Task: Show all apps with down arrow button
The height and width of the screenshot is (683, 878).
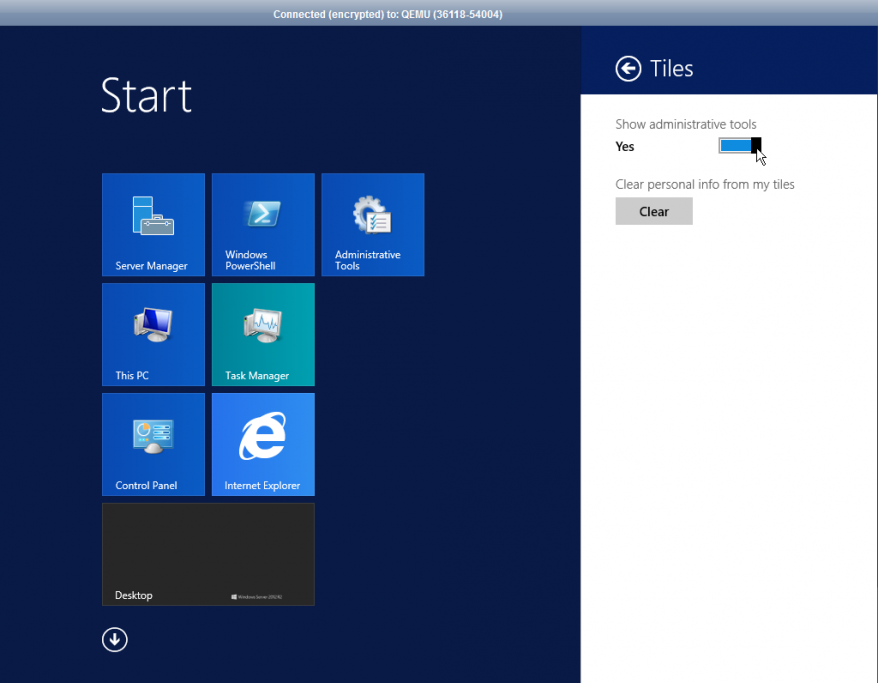Action: click(x=115, y=639)
